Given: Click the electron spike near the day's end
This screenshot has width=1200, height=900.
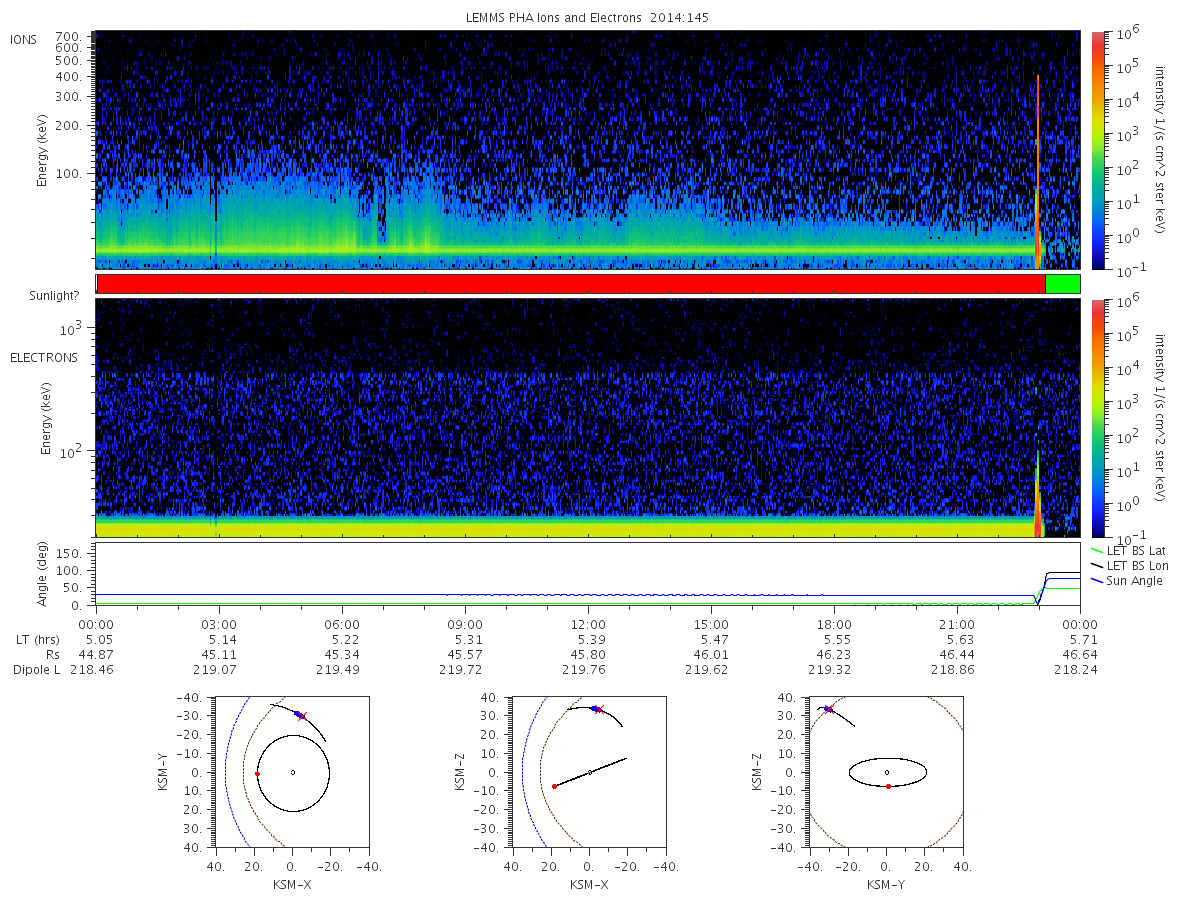Looking at the screenshot, I should point(1039,495).
